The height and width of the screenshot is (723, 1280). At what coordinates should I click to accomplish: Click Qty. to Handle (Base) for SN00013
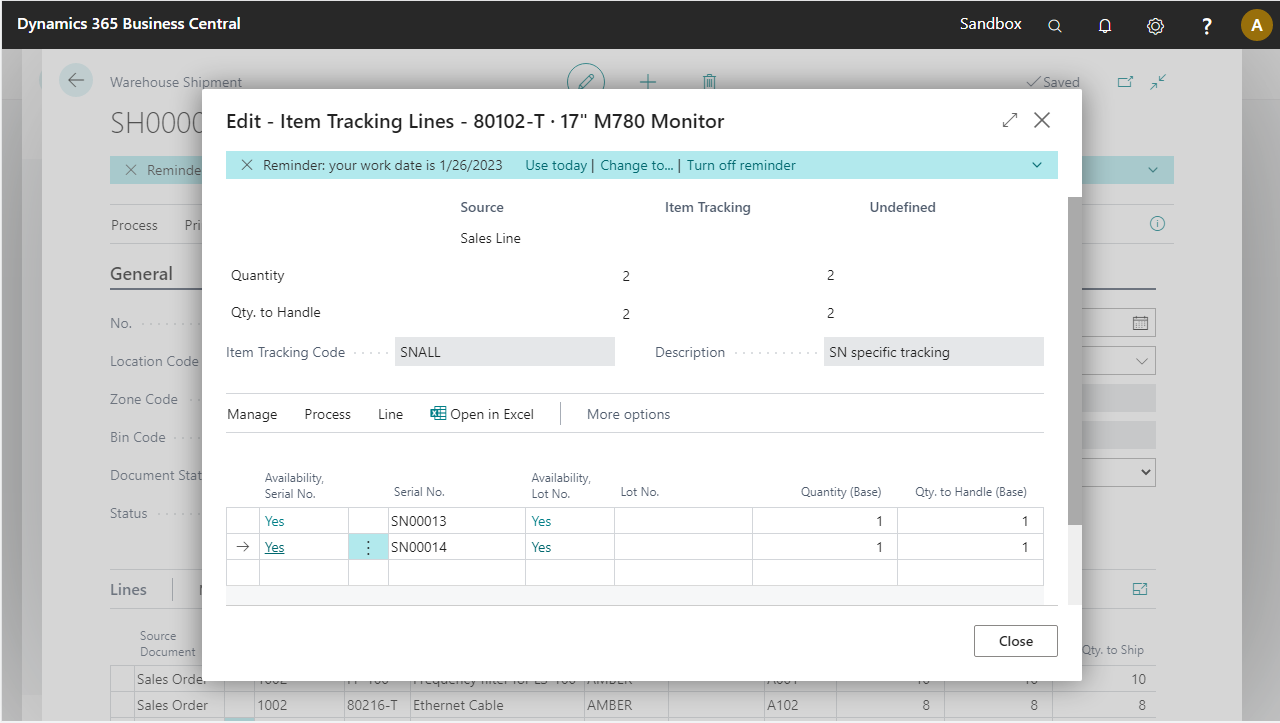tap(970, 521)
